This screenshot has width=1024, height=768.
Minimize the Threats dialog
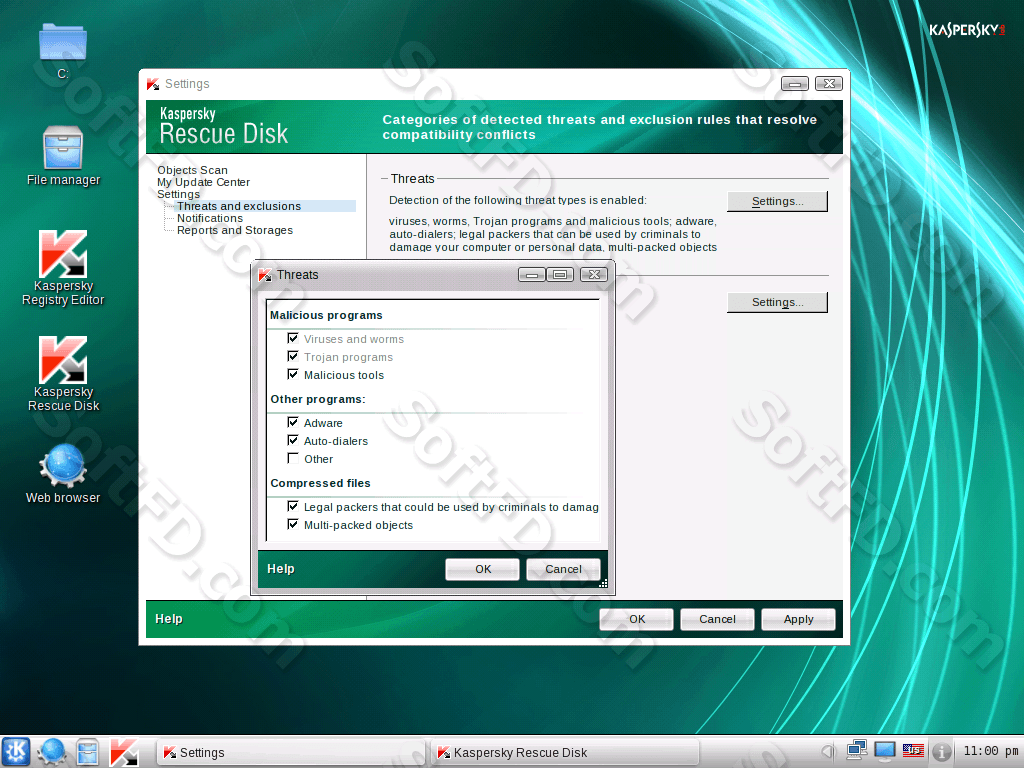point(532,274)
